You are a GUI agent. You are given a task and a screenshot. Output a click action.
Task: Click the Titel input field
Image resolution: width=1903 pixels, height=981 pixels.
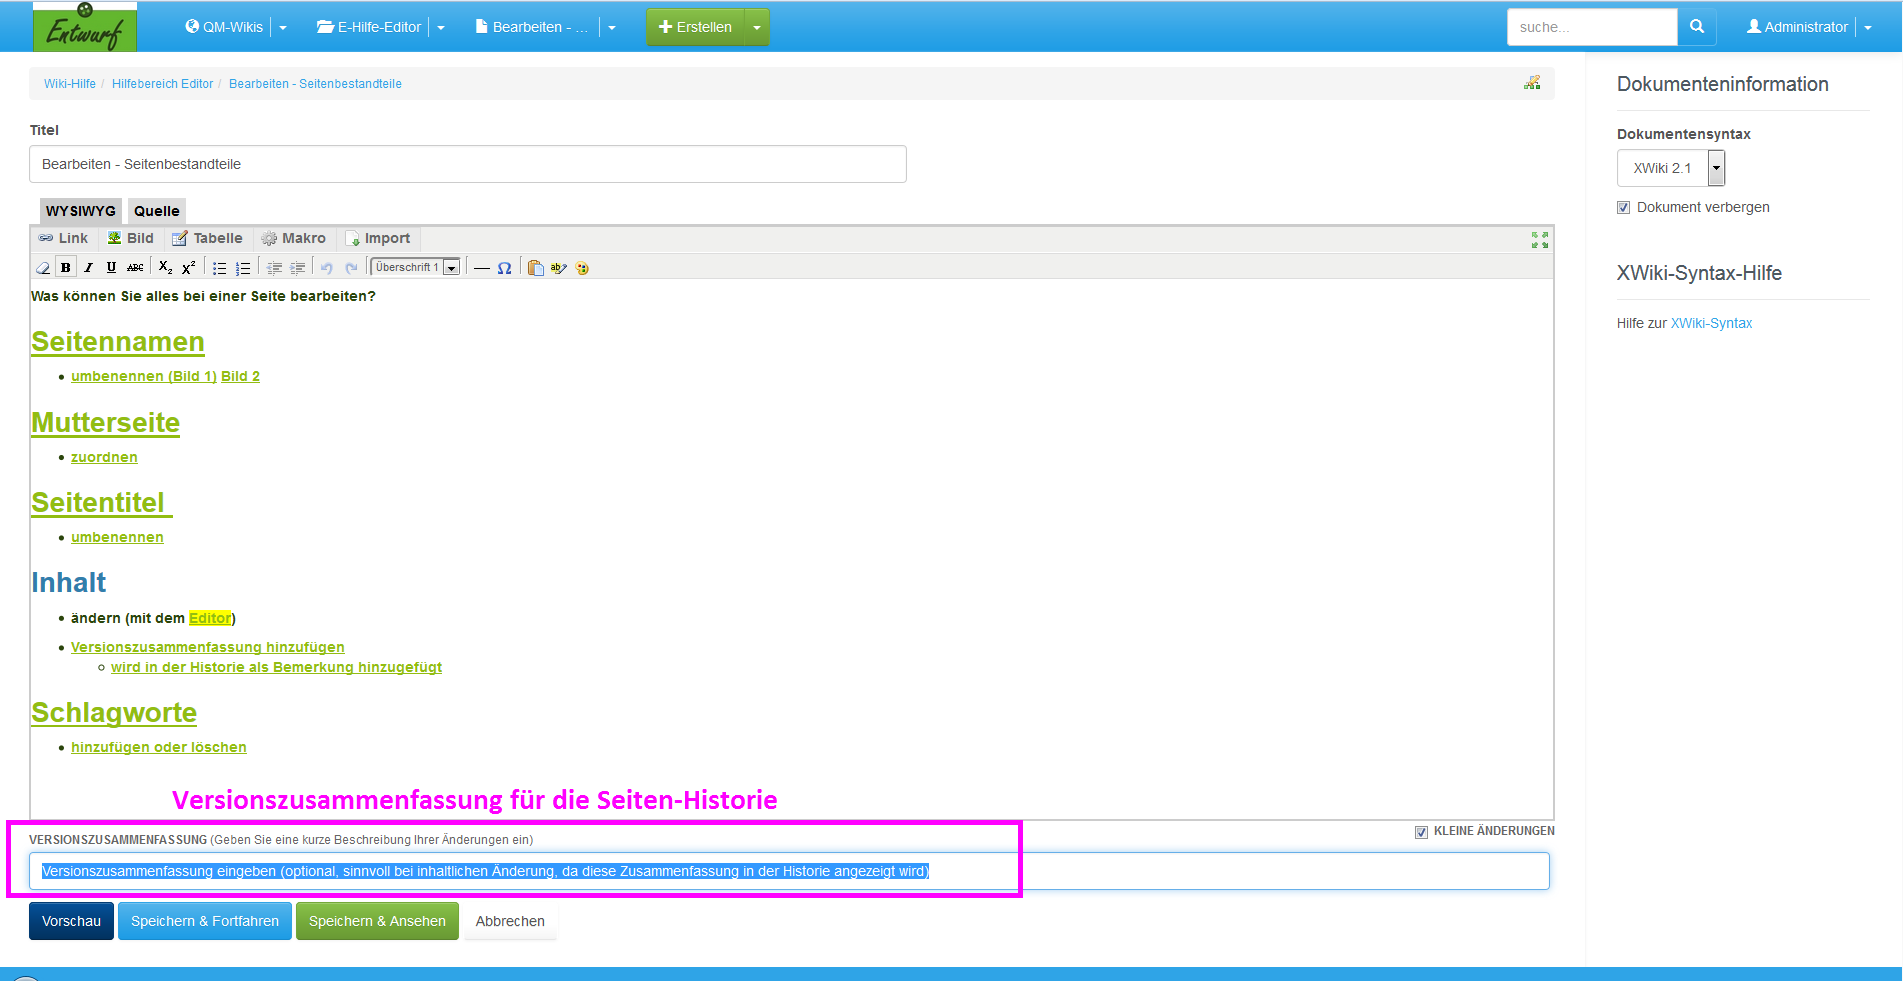467,164
